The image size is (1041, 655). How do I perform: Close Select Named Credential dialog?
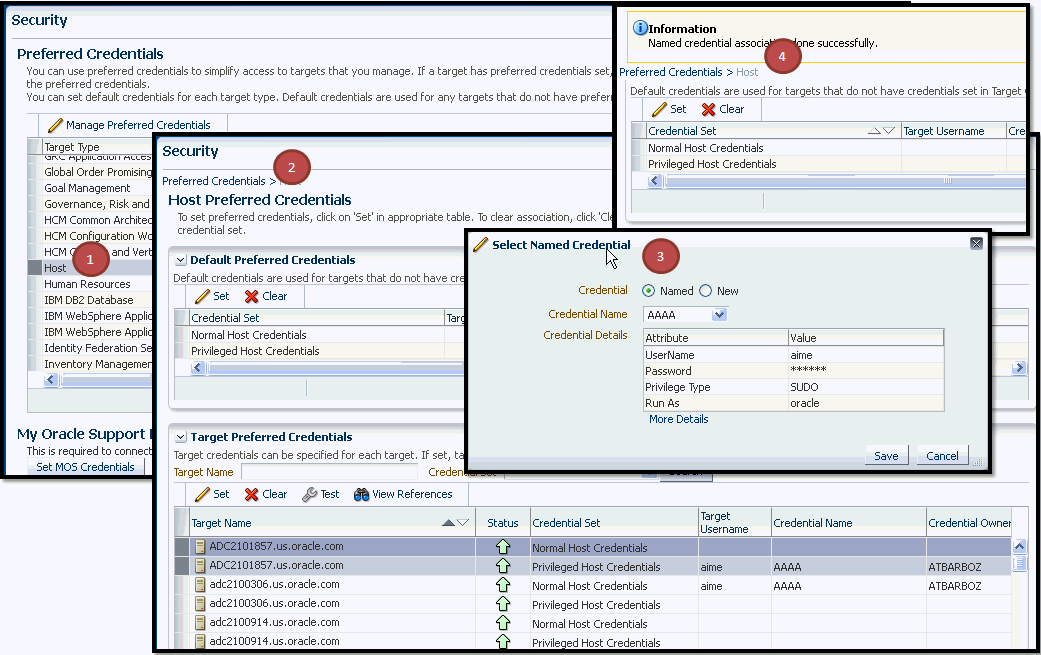point(976,244)
